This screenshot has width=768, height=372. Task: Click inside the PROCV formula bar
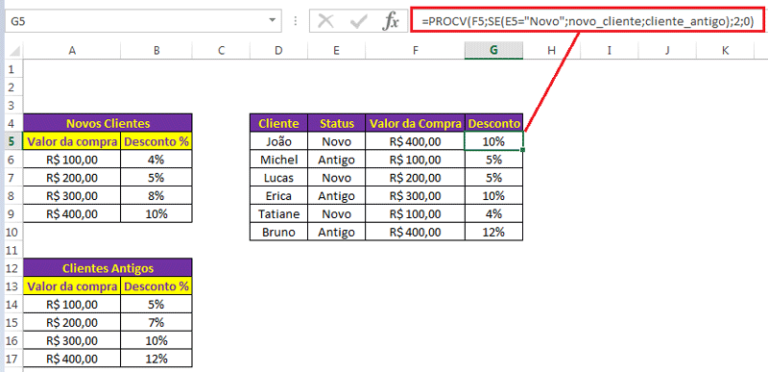pos(588,21)
